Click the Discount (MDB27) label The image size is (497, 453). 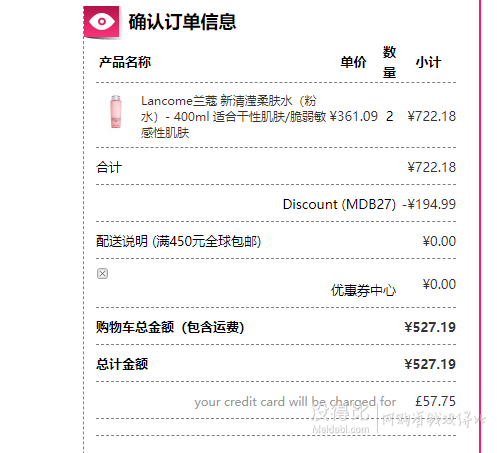tap(339, 204)
